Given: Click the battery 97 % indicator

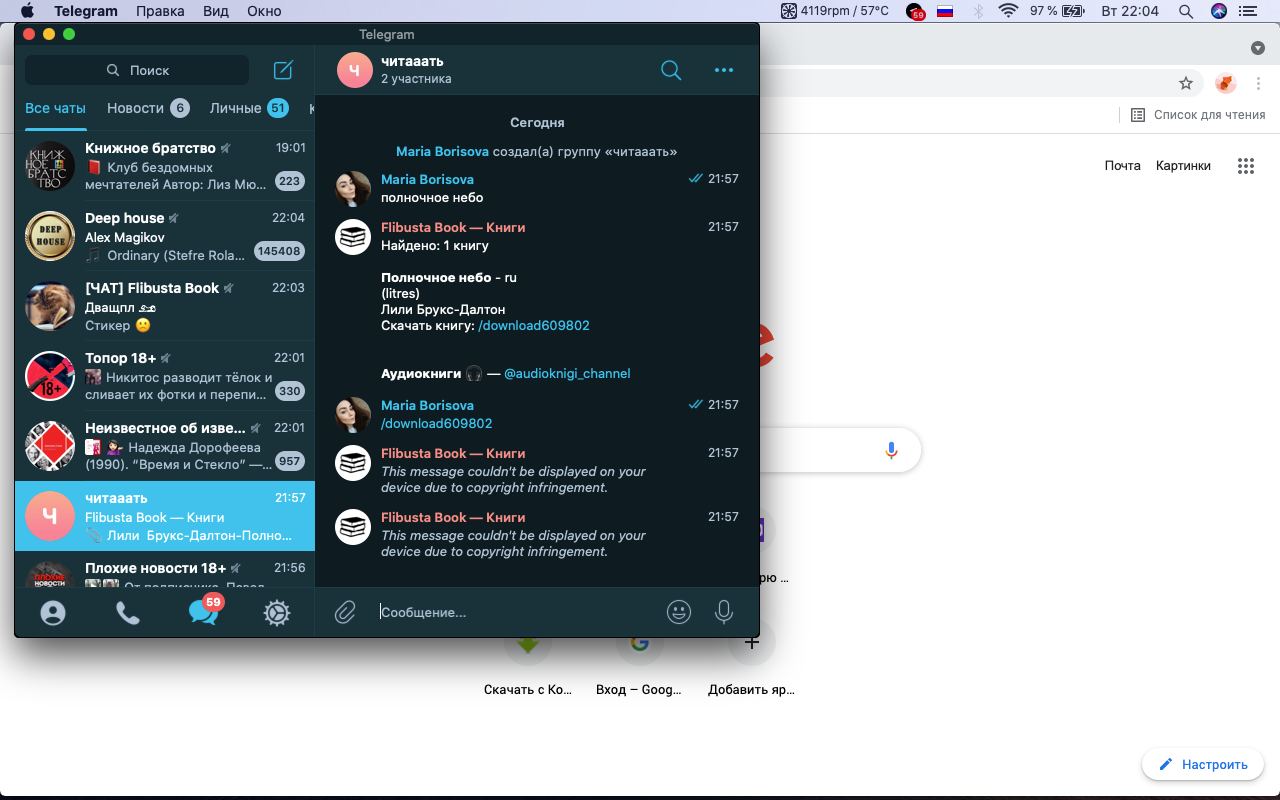Looking at the screenshot, I should pyautogui.click(x=1057, y=11).
